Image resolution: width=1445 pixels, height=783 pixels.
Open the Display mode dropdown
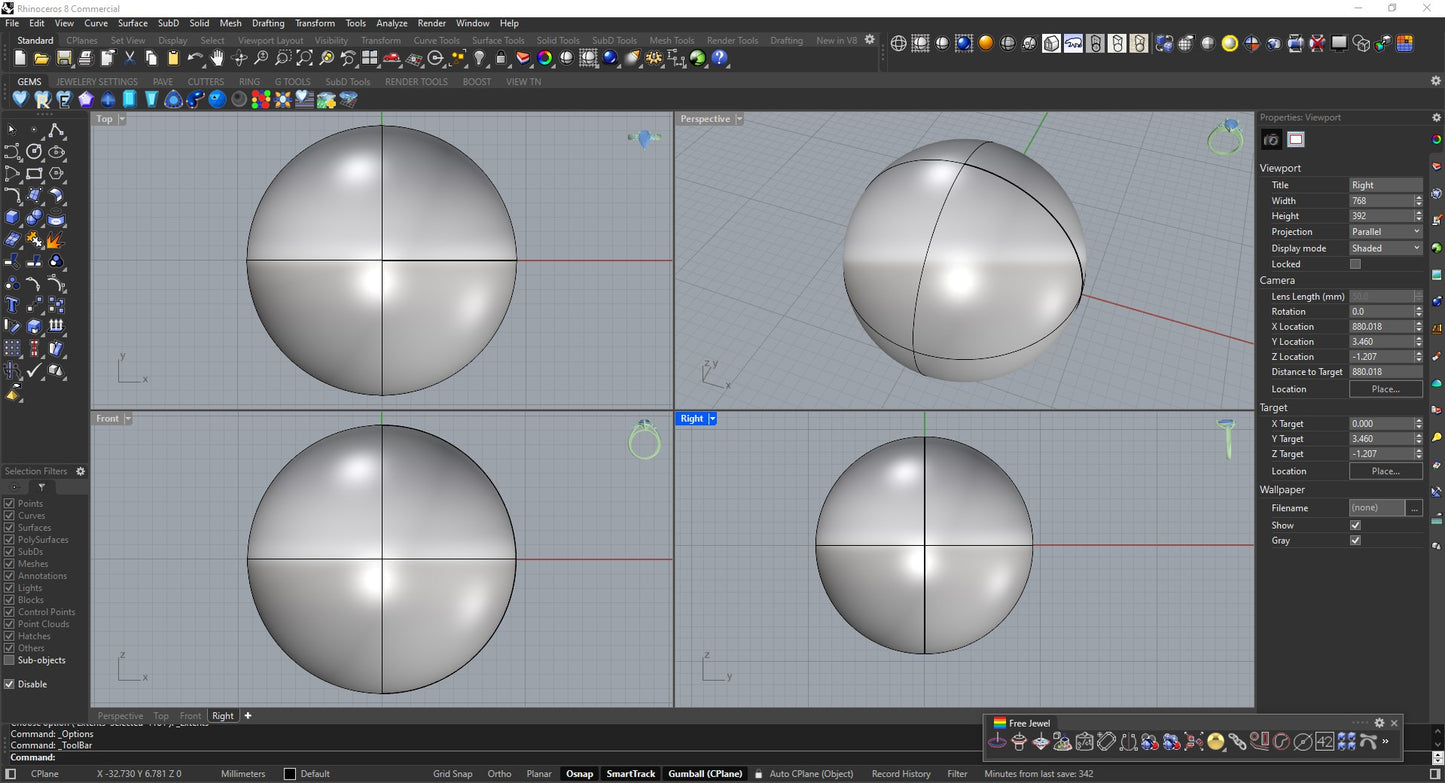point(1385,248)
